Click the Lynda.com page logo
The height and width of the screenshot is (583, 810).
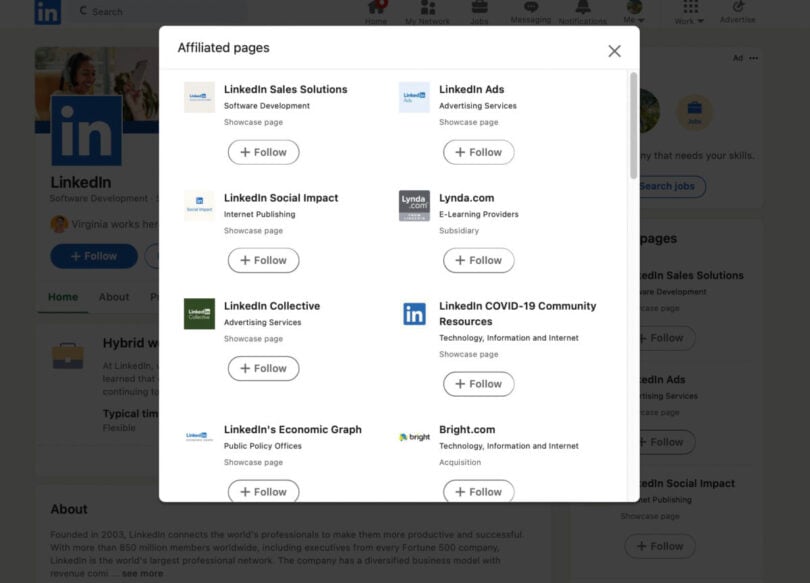coord(413,206)
